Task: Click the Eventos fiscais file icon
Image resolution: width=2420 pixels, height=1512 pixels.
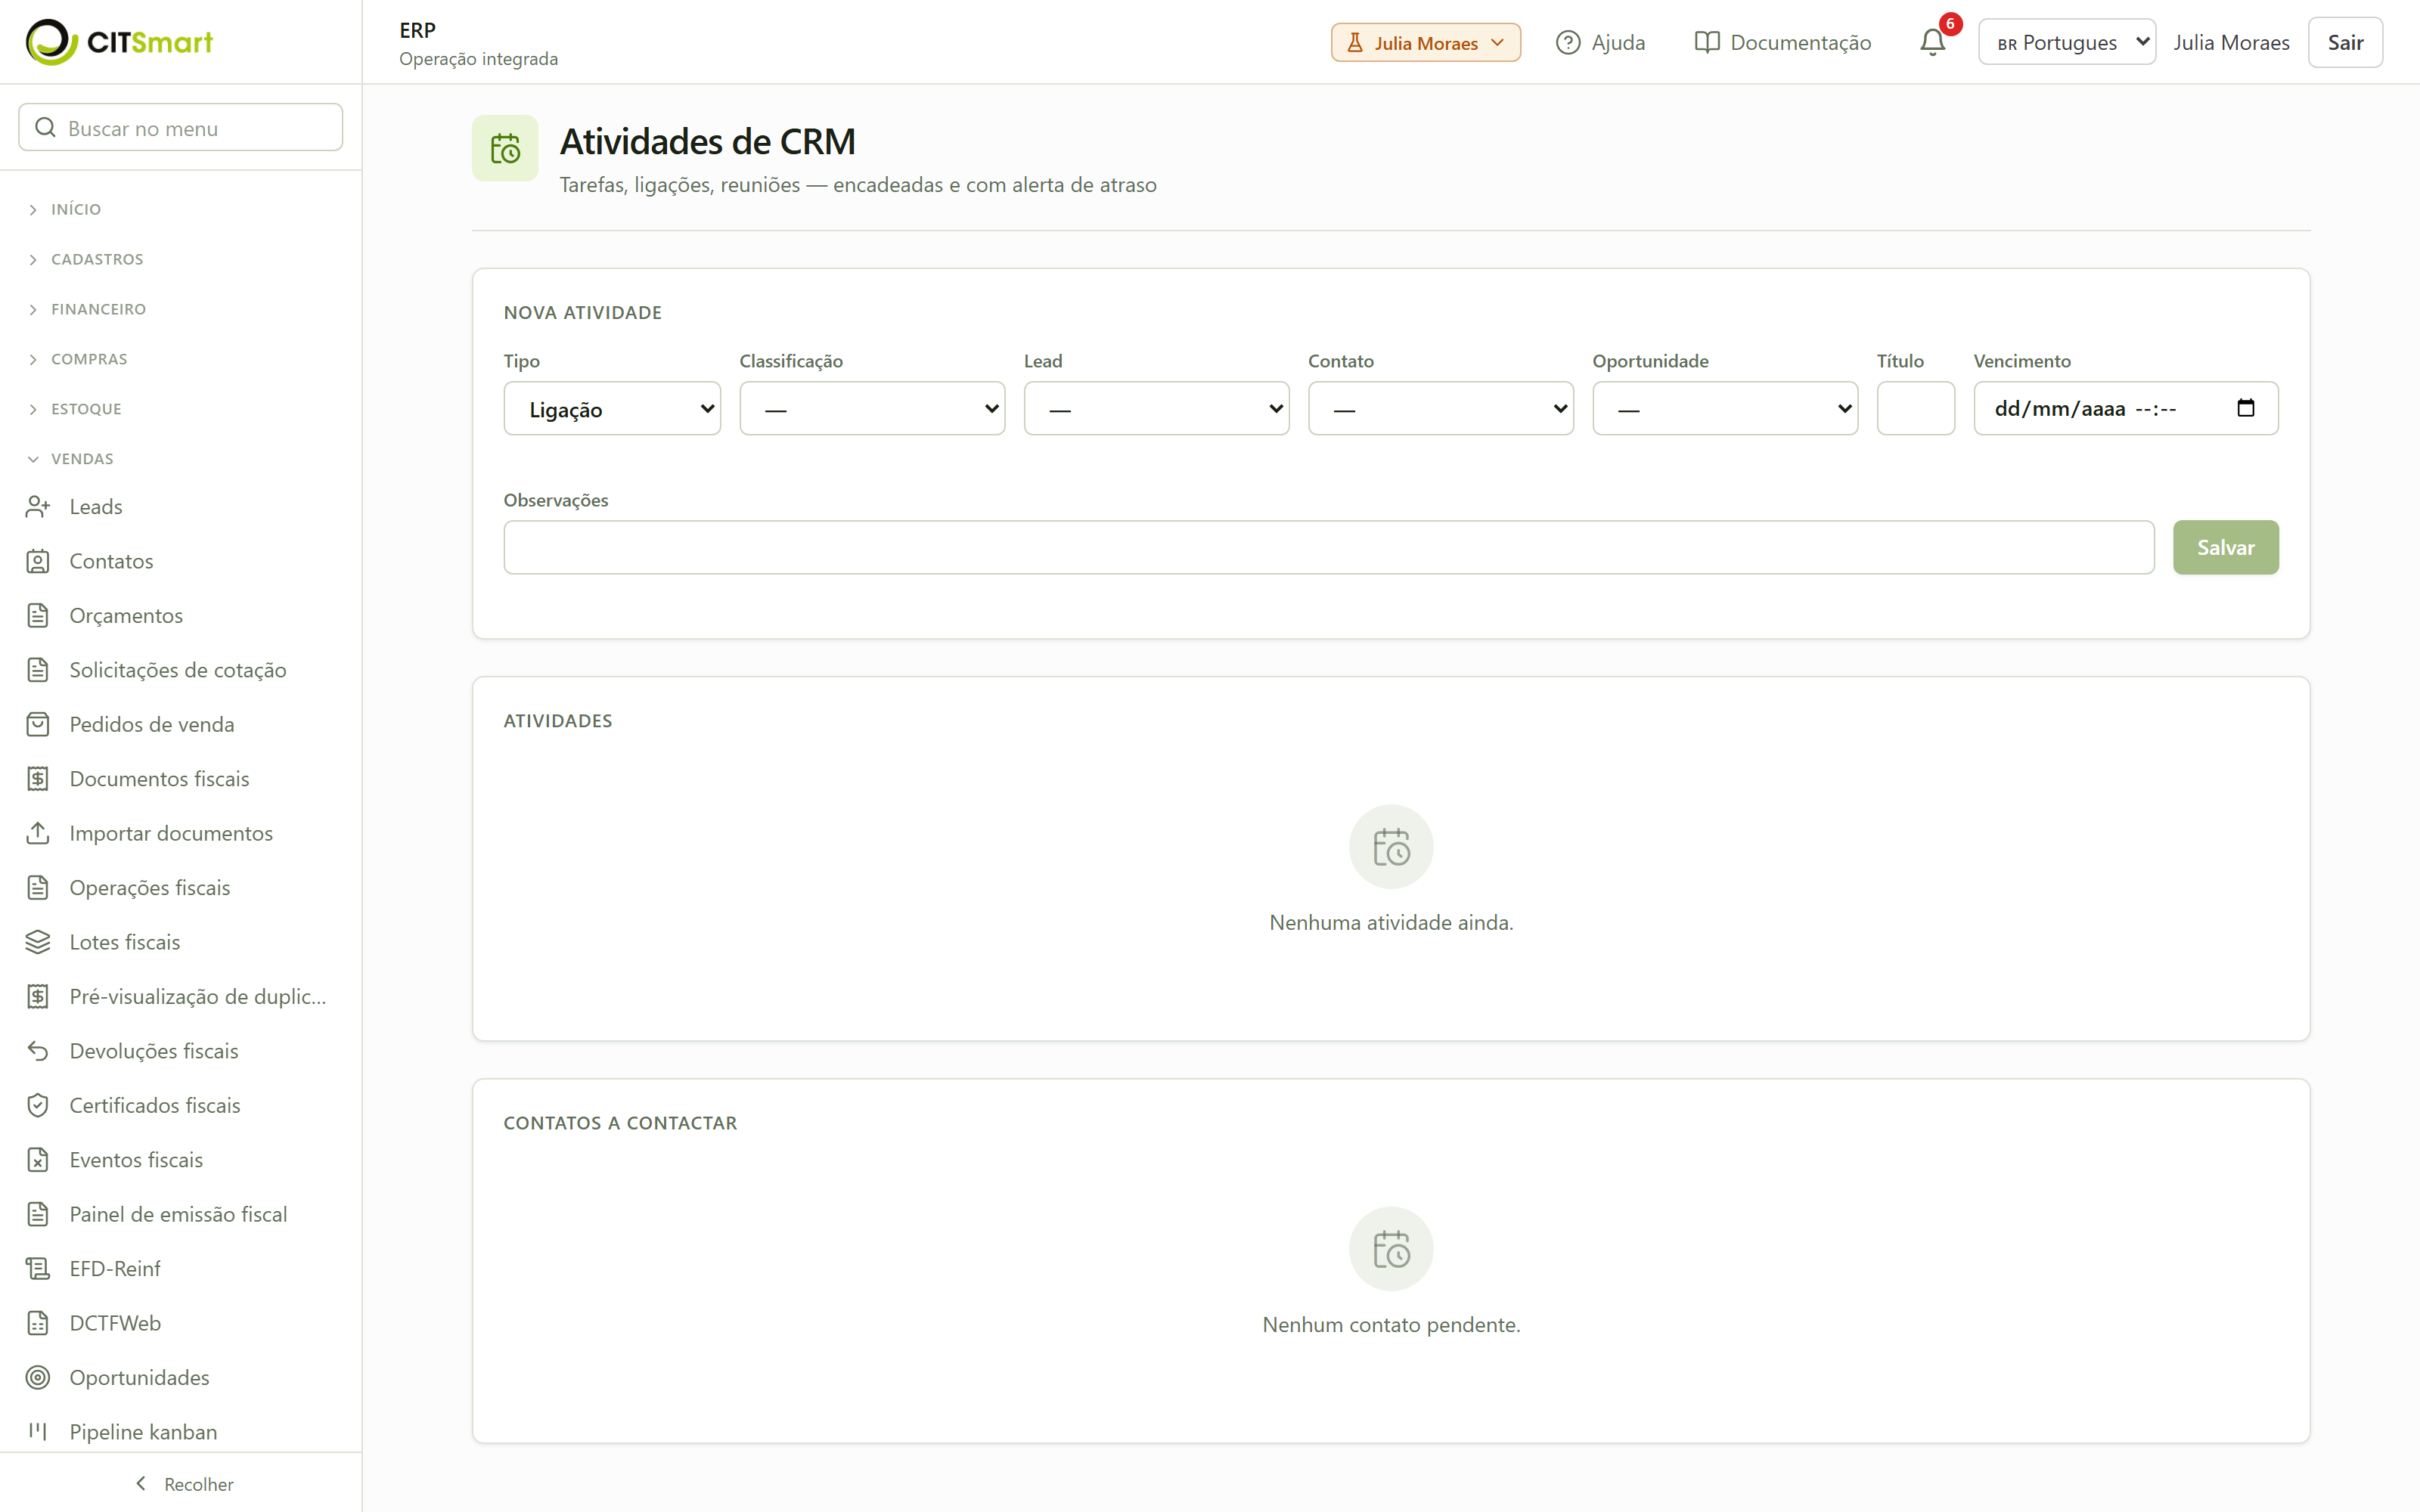Action: tap(38, 1160)
